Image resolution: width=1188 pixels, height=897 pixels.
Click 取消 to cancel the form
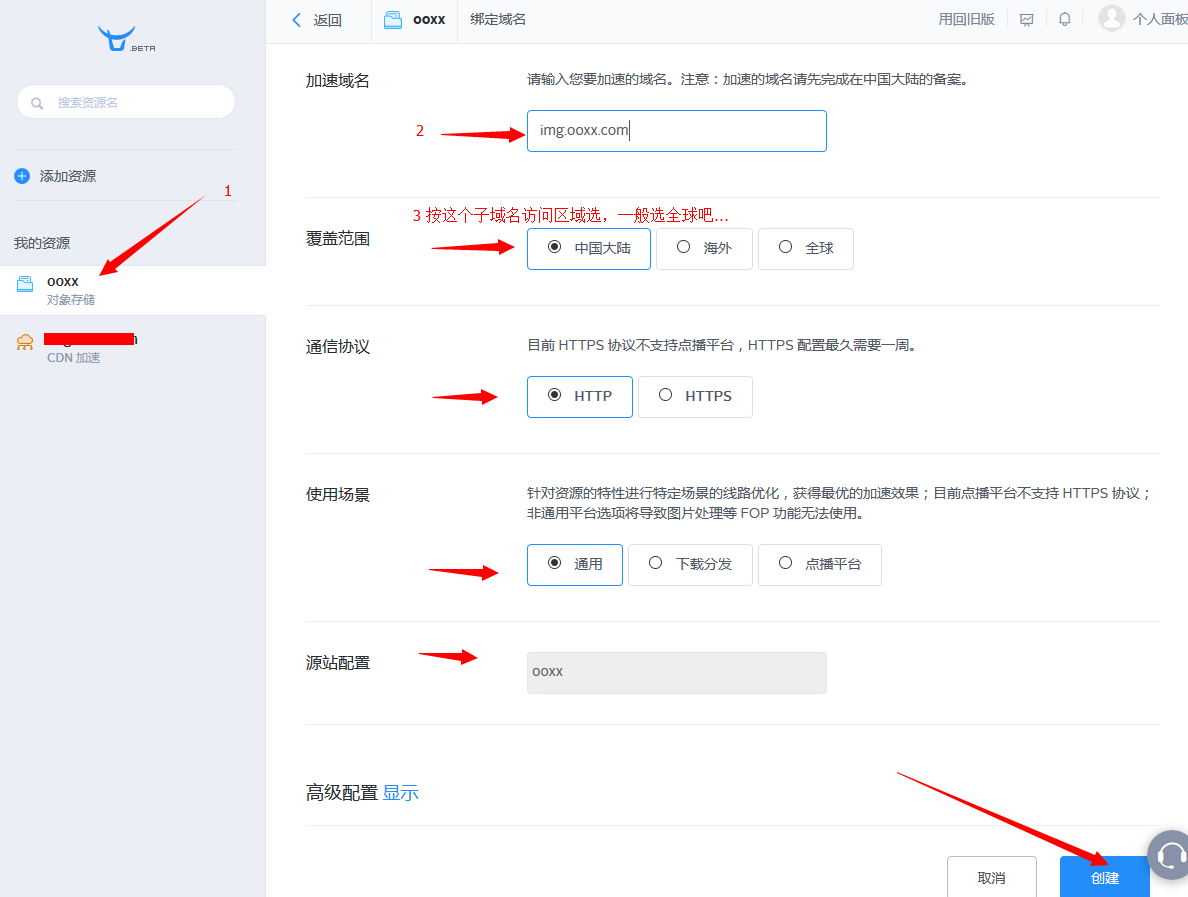tap(991, 877)
